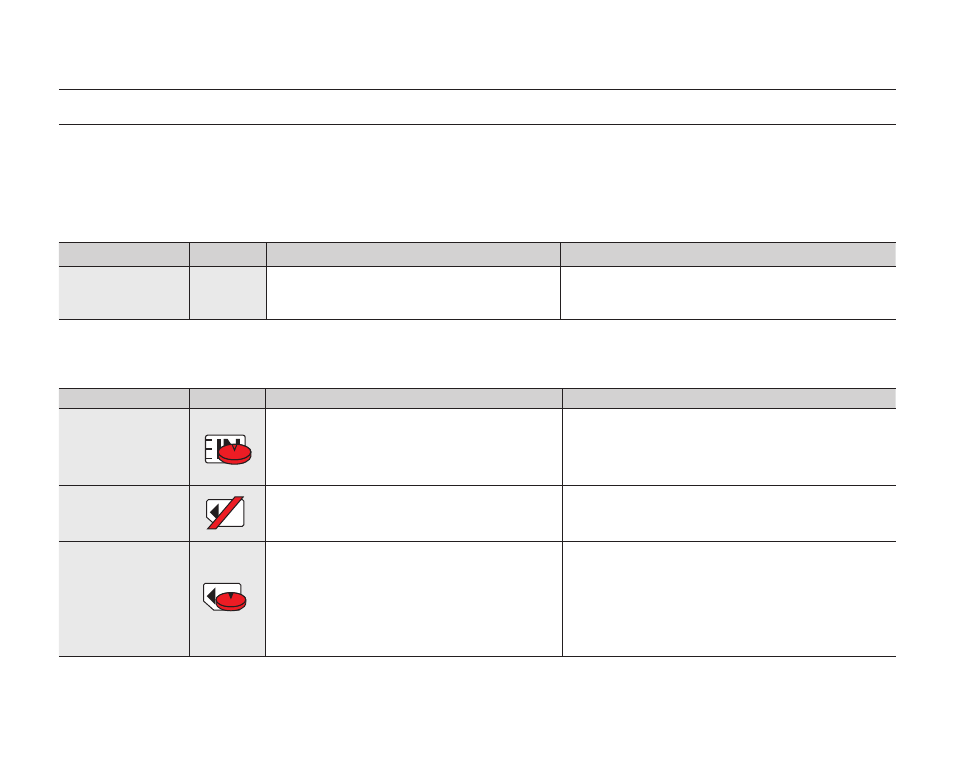Screen dimensions: 954x766
Task: Select the third header cell of upper table
Action: pos(413,254)
